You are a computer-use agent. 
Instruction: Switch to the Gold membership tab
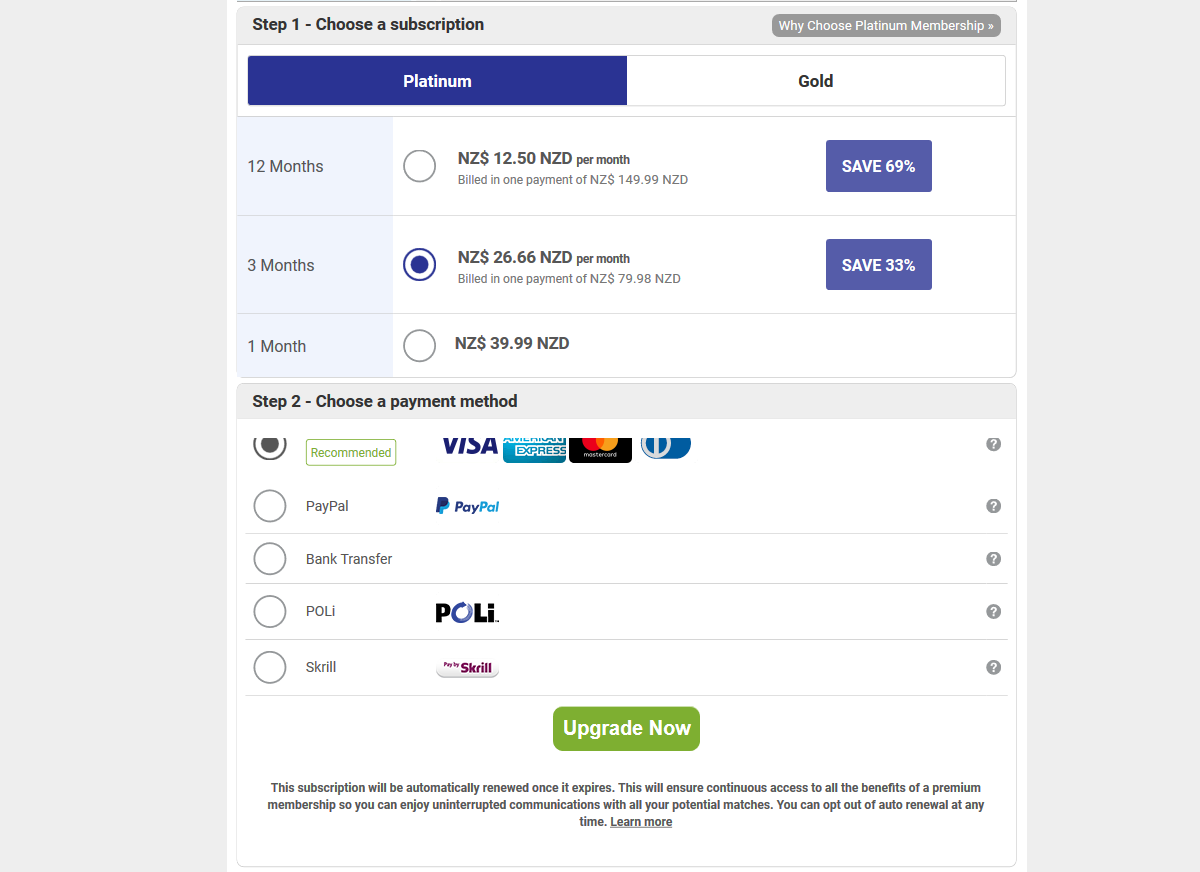[x=815, y=80]
